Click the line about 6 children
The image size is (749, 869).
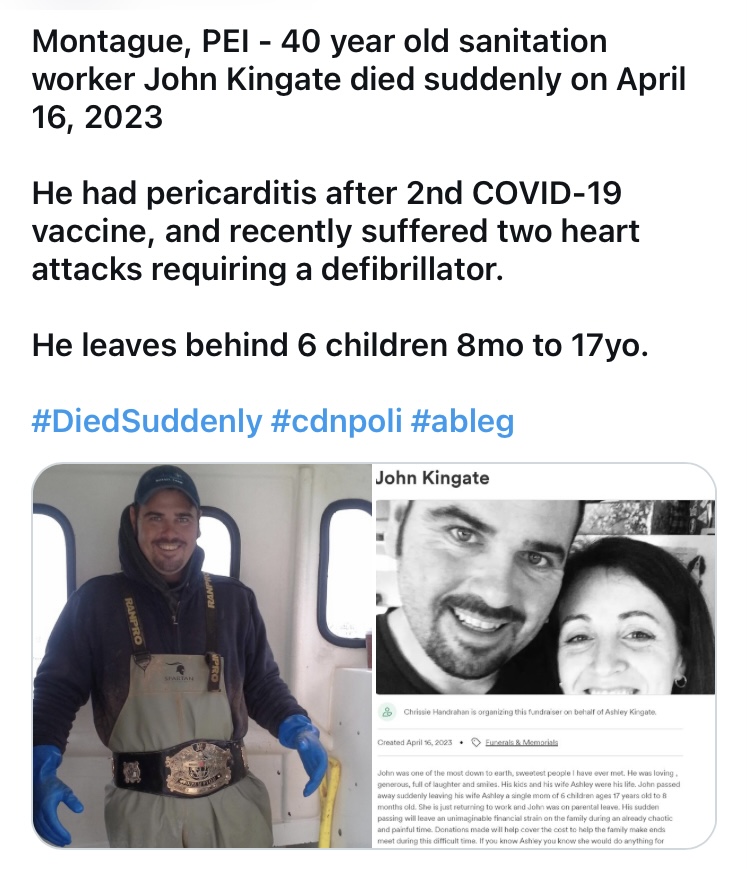(x=340, y=345)
